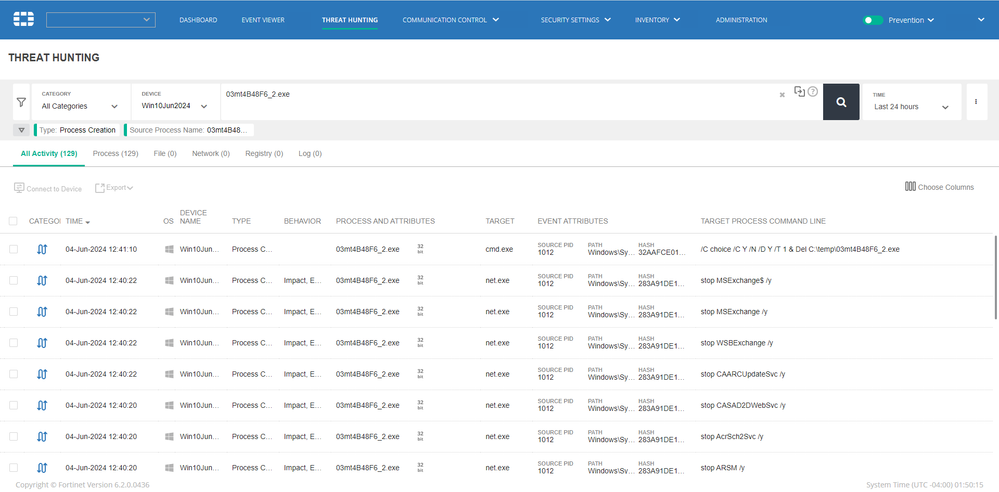The image size is (999, 492).
Task: Check the select-all checkbox in the table header
Action: pyautogui.click(x=13, y=221)
